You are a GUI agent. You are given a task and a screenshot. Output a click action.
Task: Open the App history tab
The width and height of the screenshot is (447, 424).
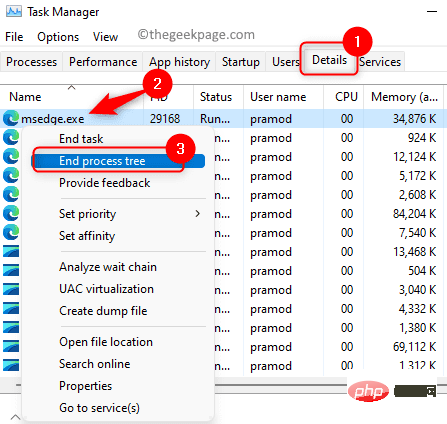(179, 62)
